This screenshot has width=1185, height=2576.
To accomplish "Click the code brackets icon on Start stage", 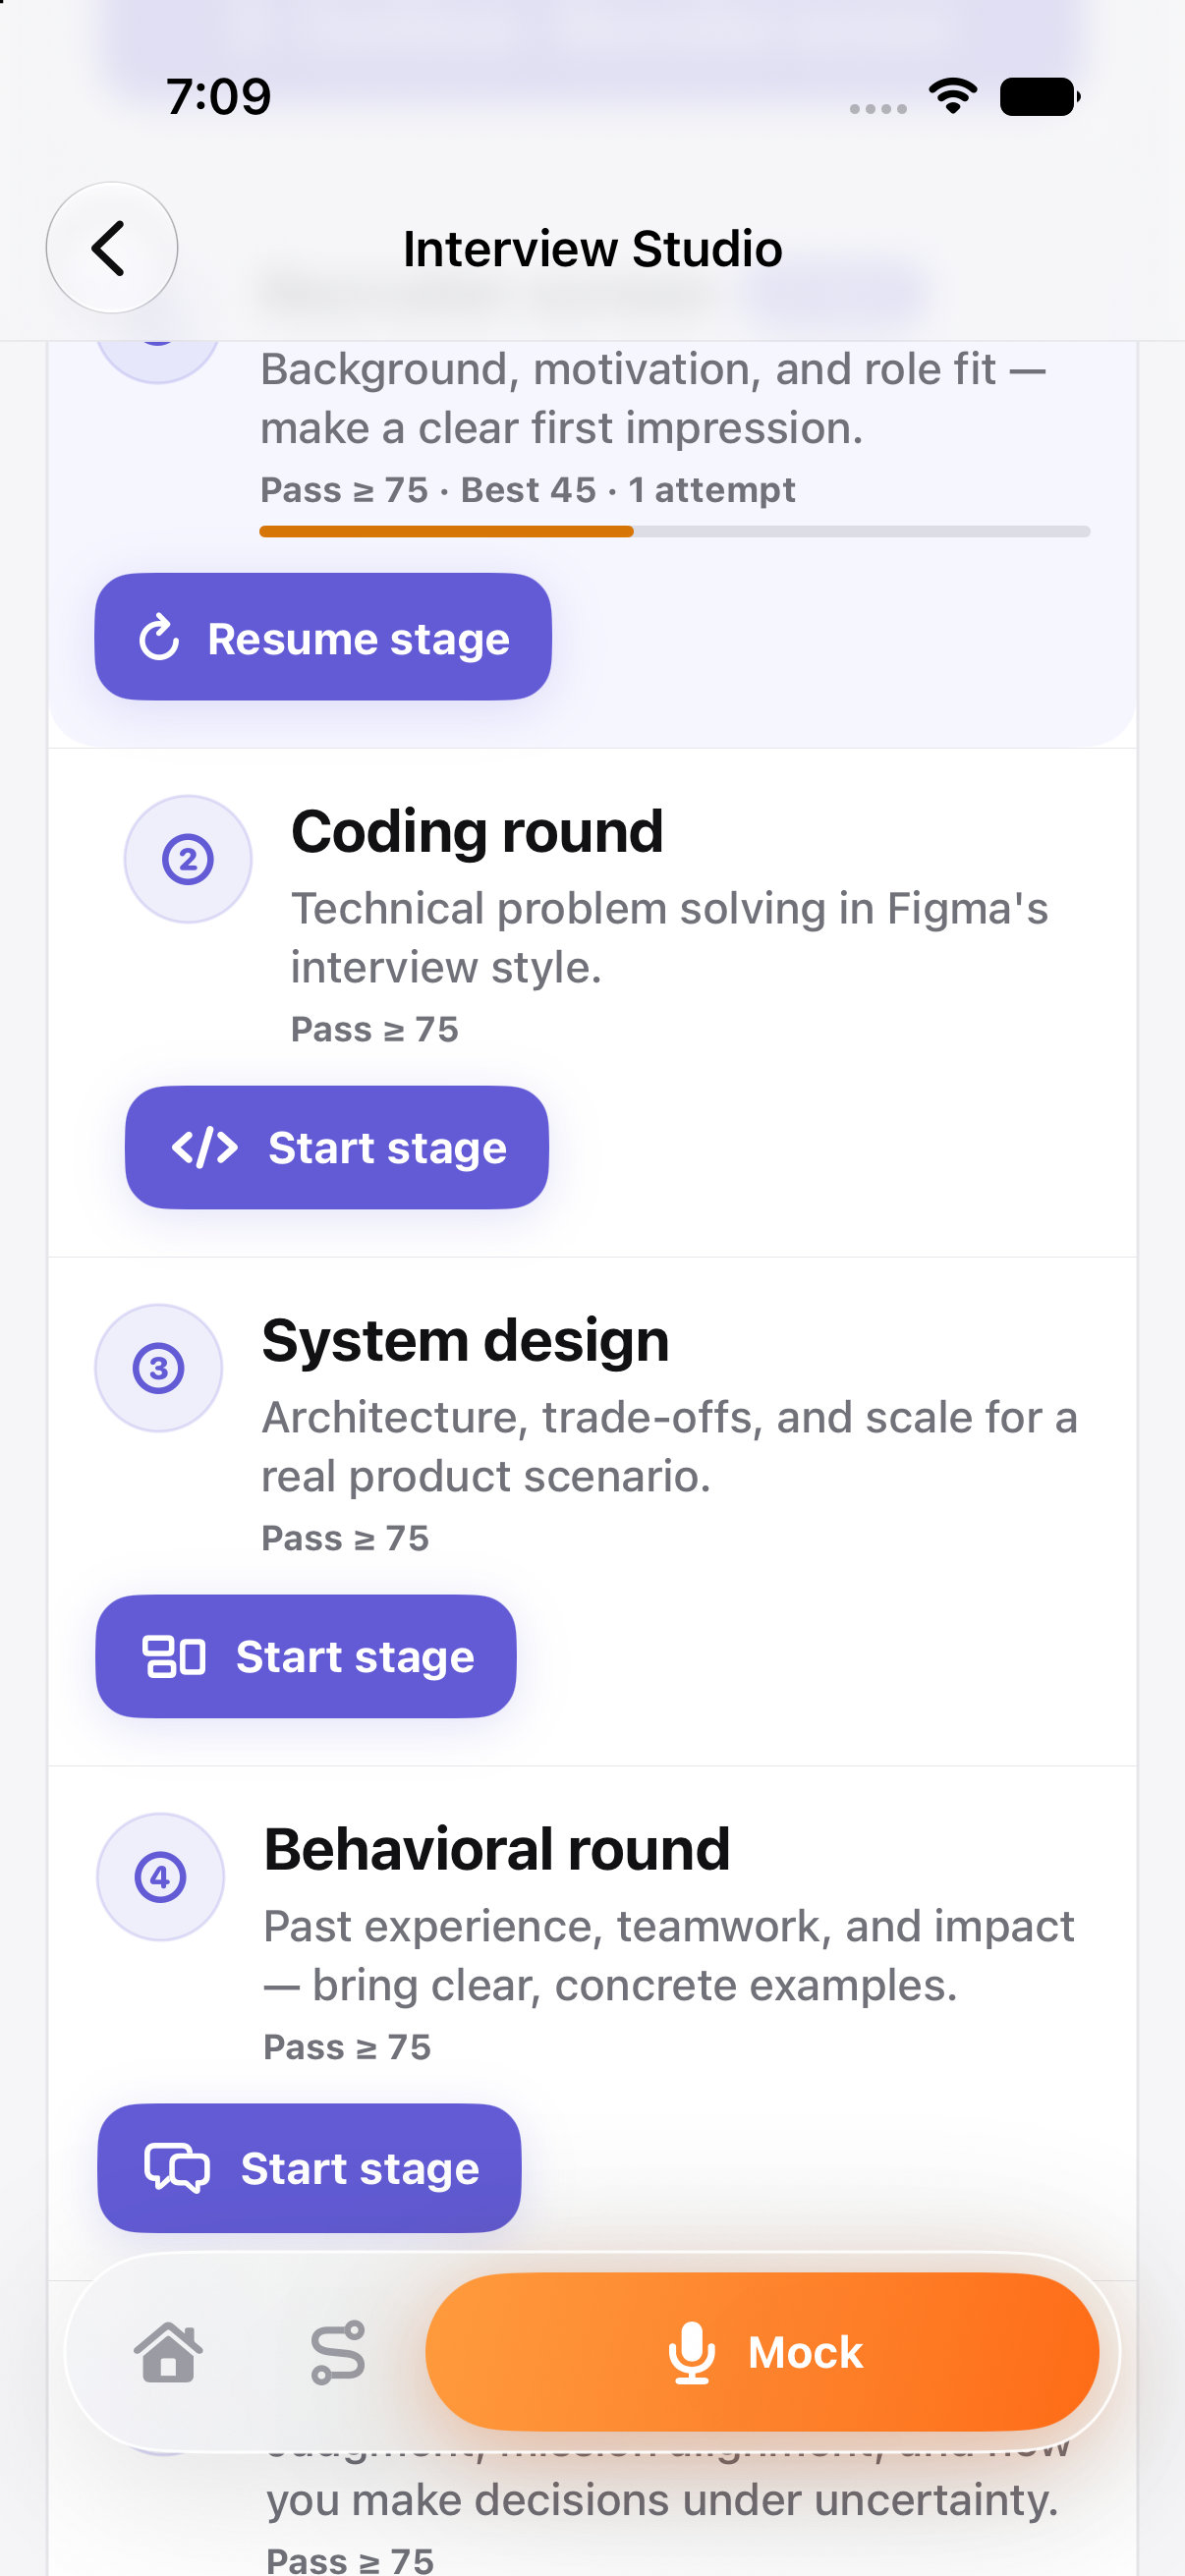I will click(205, 1147).
